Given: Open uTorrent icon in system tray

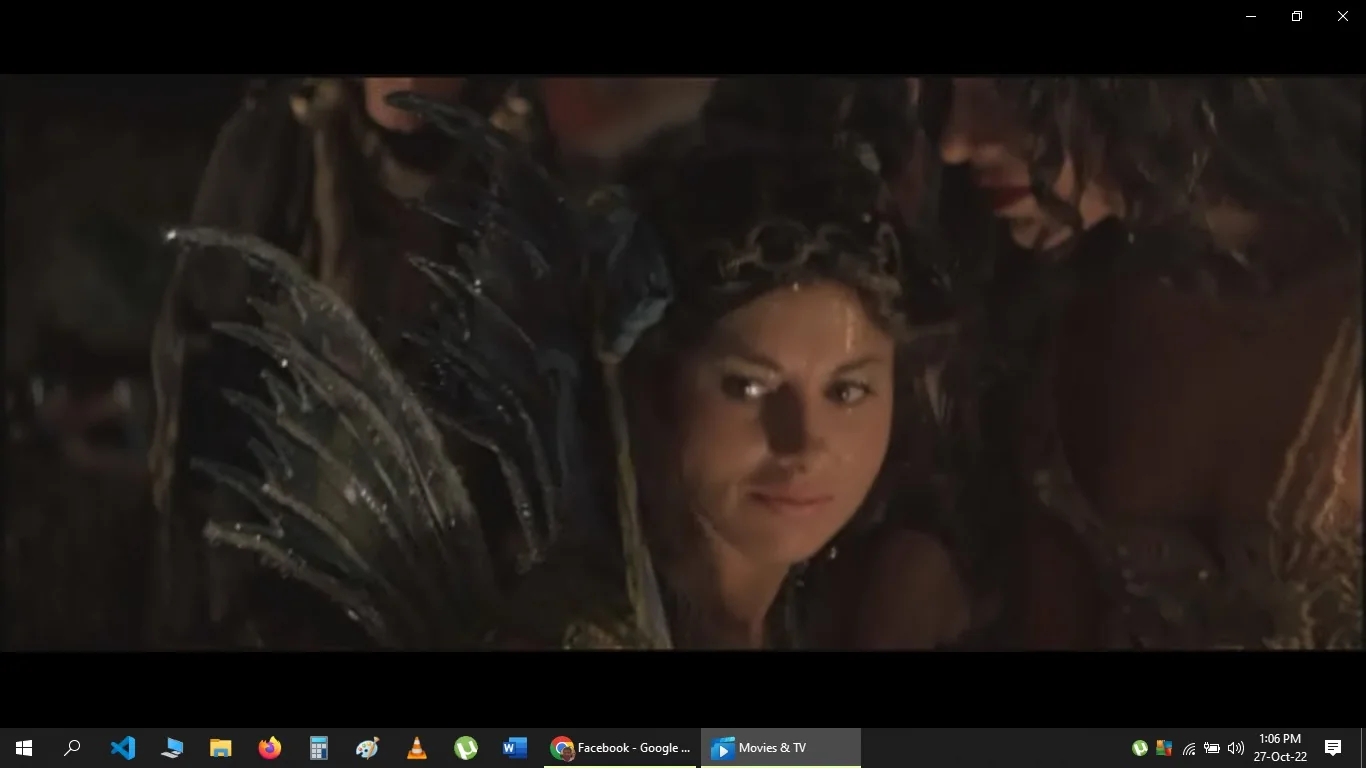Looking at the screenshot, I should pos(1139,748).
